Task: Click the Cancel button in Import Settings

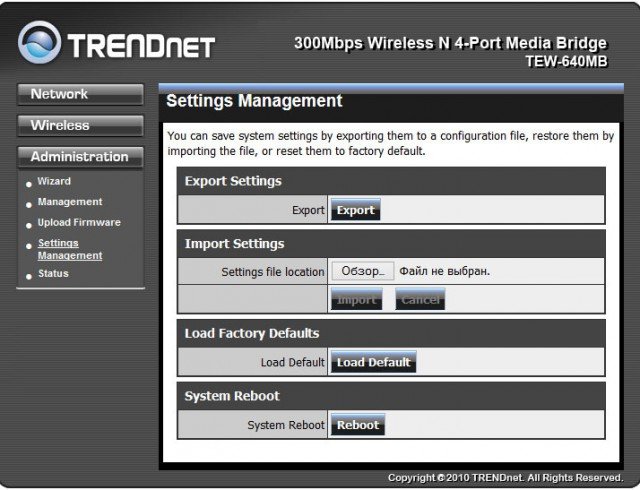Action: (x=420, y=299)
